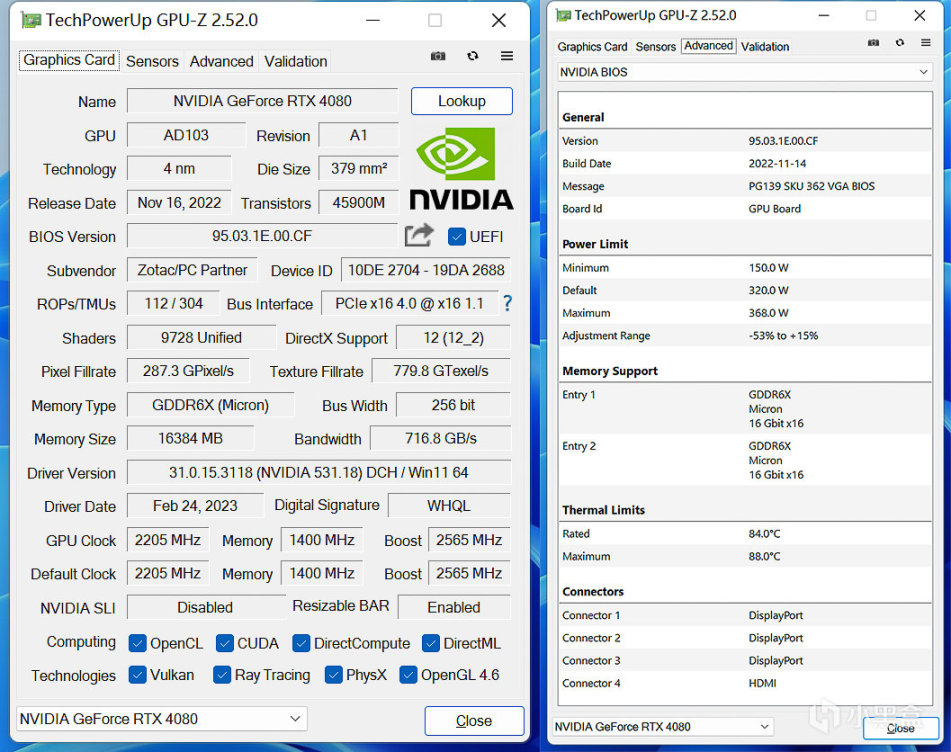
Task: Click the Memory Size field 16384 MB
Action: [x=190, y=438]
